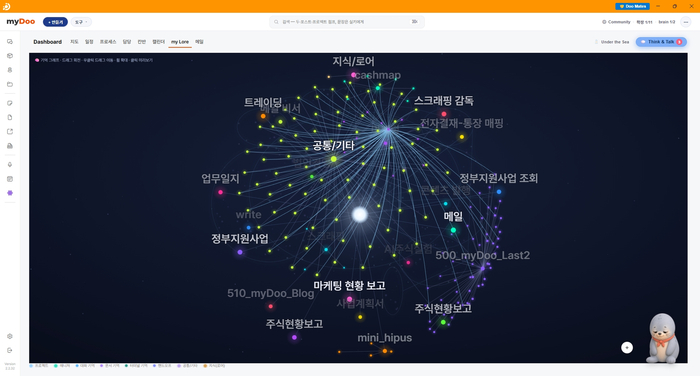Click the myDoo logo
This screenshot has height=376, width=700.
[x=21, y=21]
